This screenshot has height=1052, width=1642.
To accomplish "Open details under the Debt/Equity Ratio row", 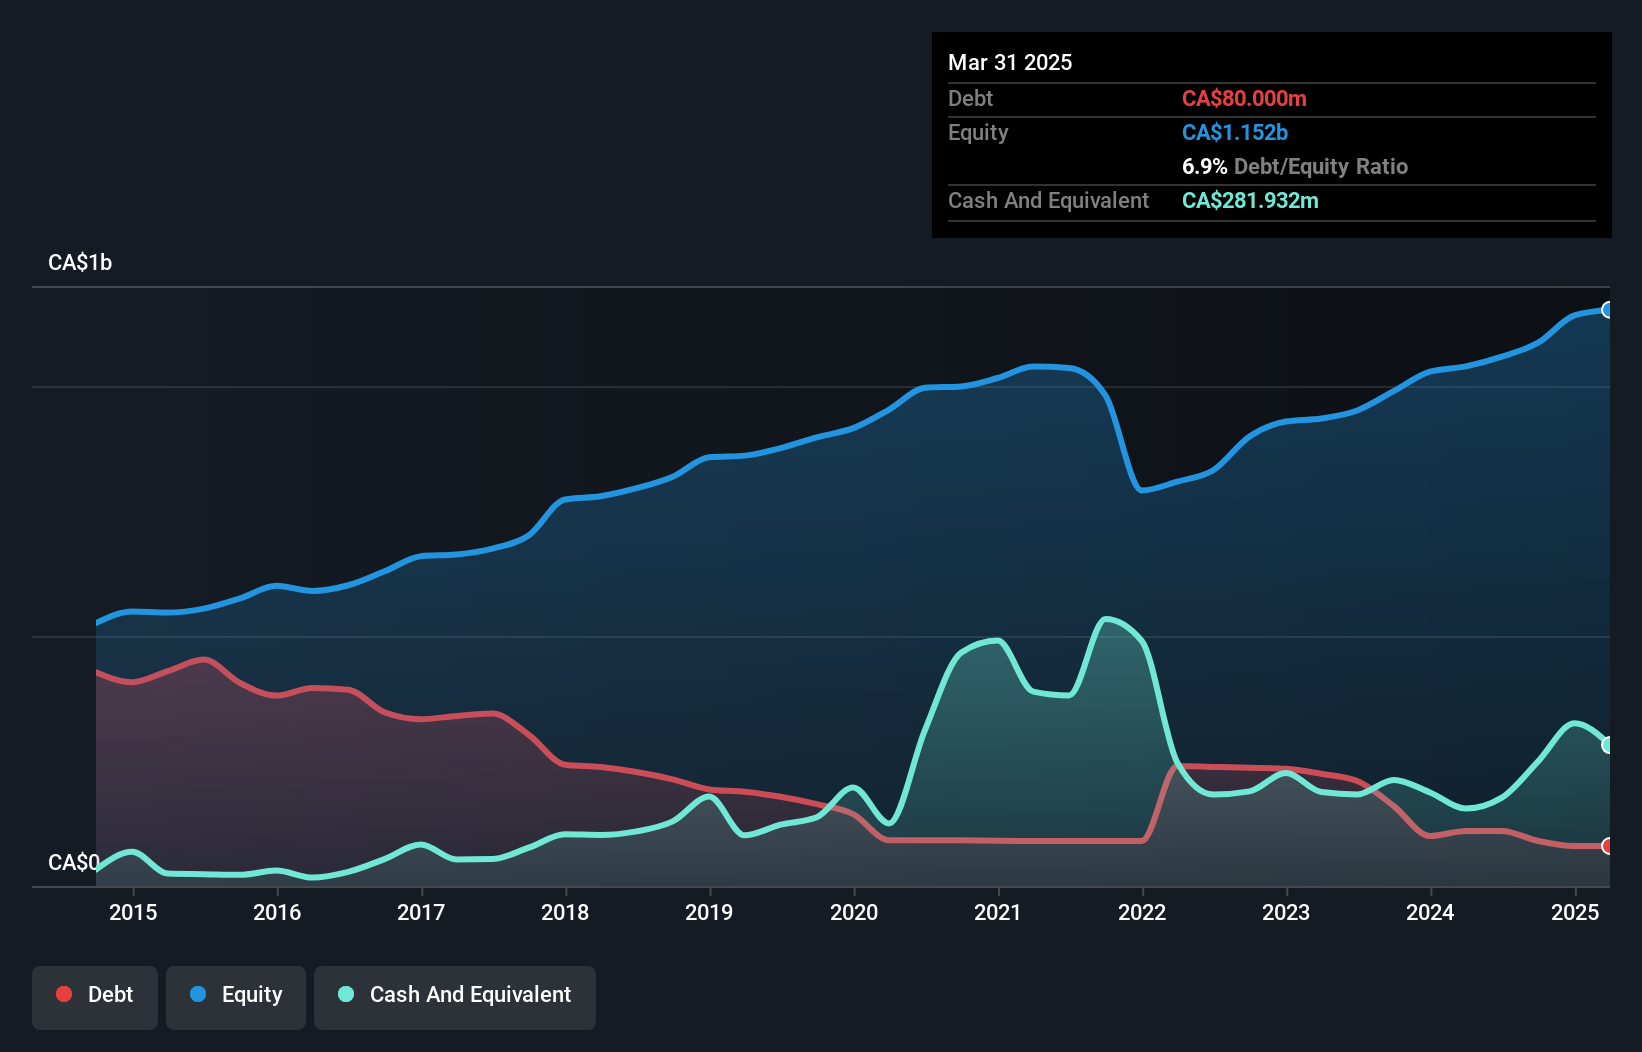I will click(1295, 166).
